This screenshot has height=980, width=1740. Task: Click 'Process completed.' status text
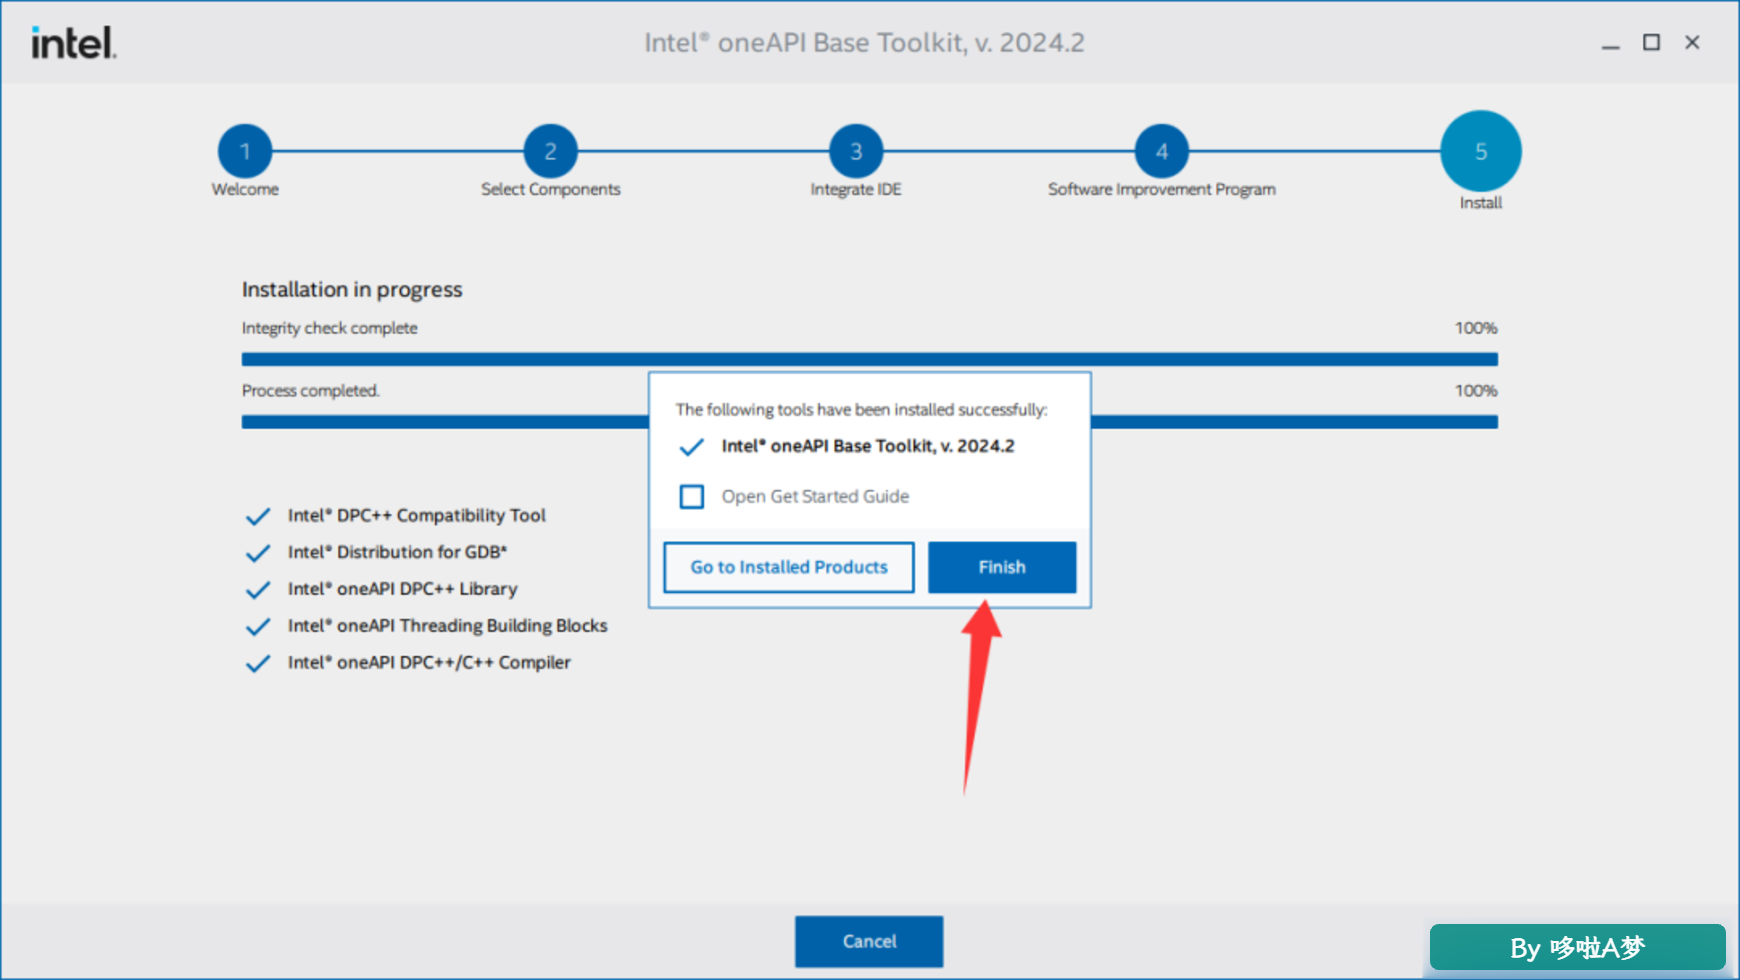[310, 391]
